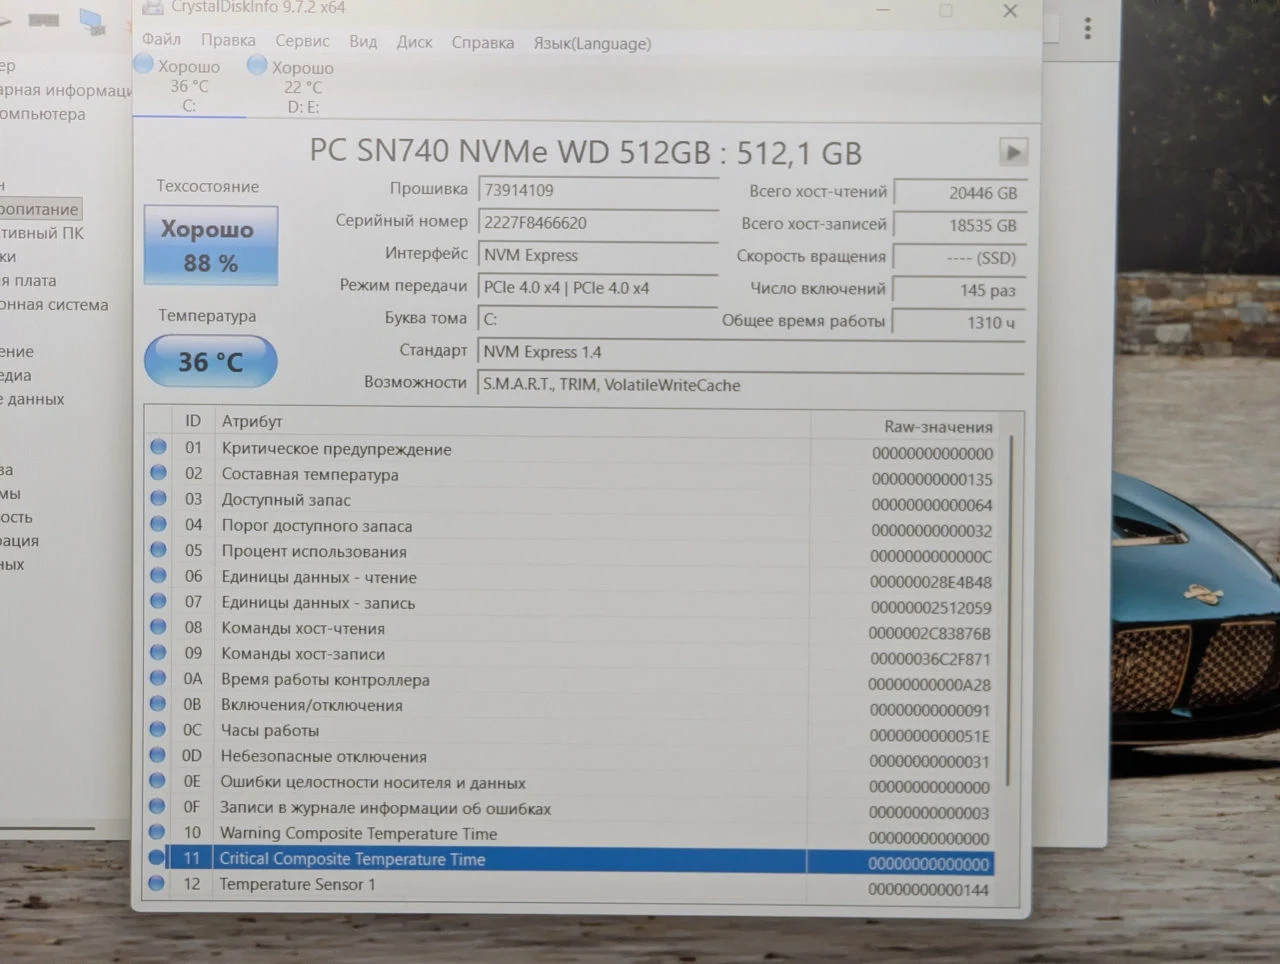The width and height of the screenshot is (1280, 964).
Task: Click the 36 °C temperature button
Action: pyautogui.click(x=210, y=361)
